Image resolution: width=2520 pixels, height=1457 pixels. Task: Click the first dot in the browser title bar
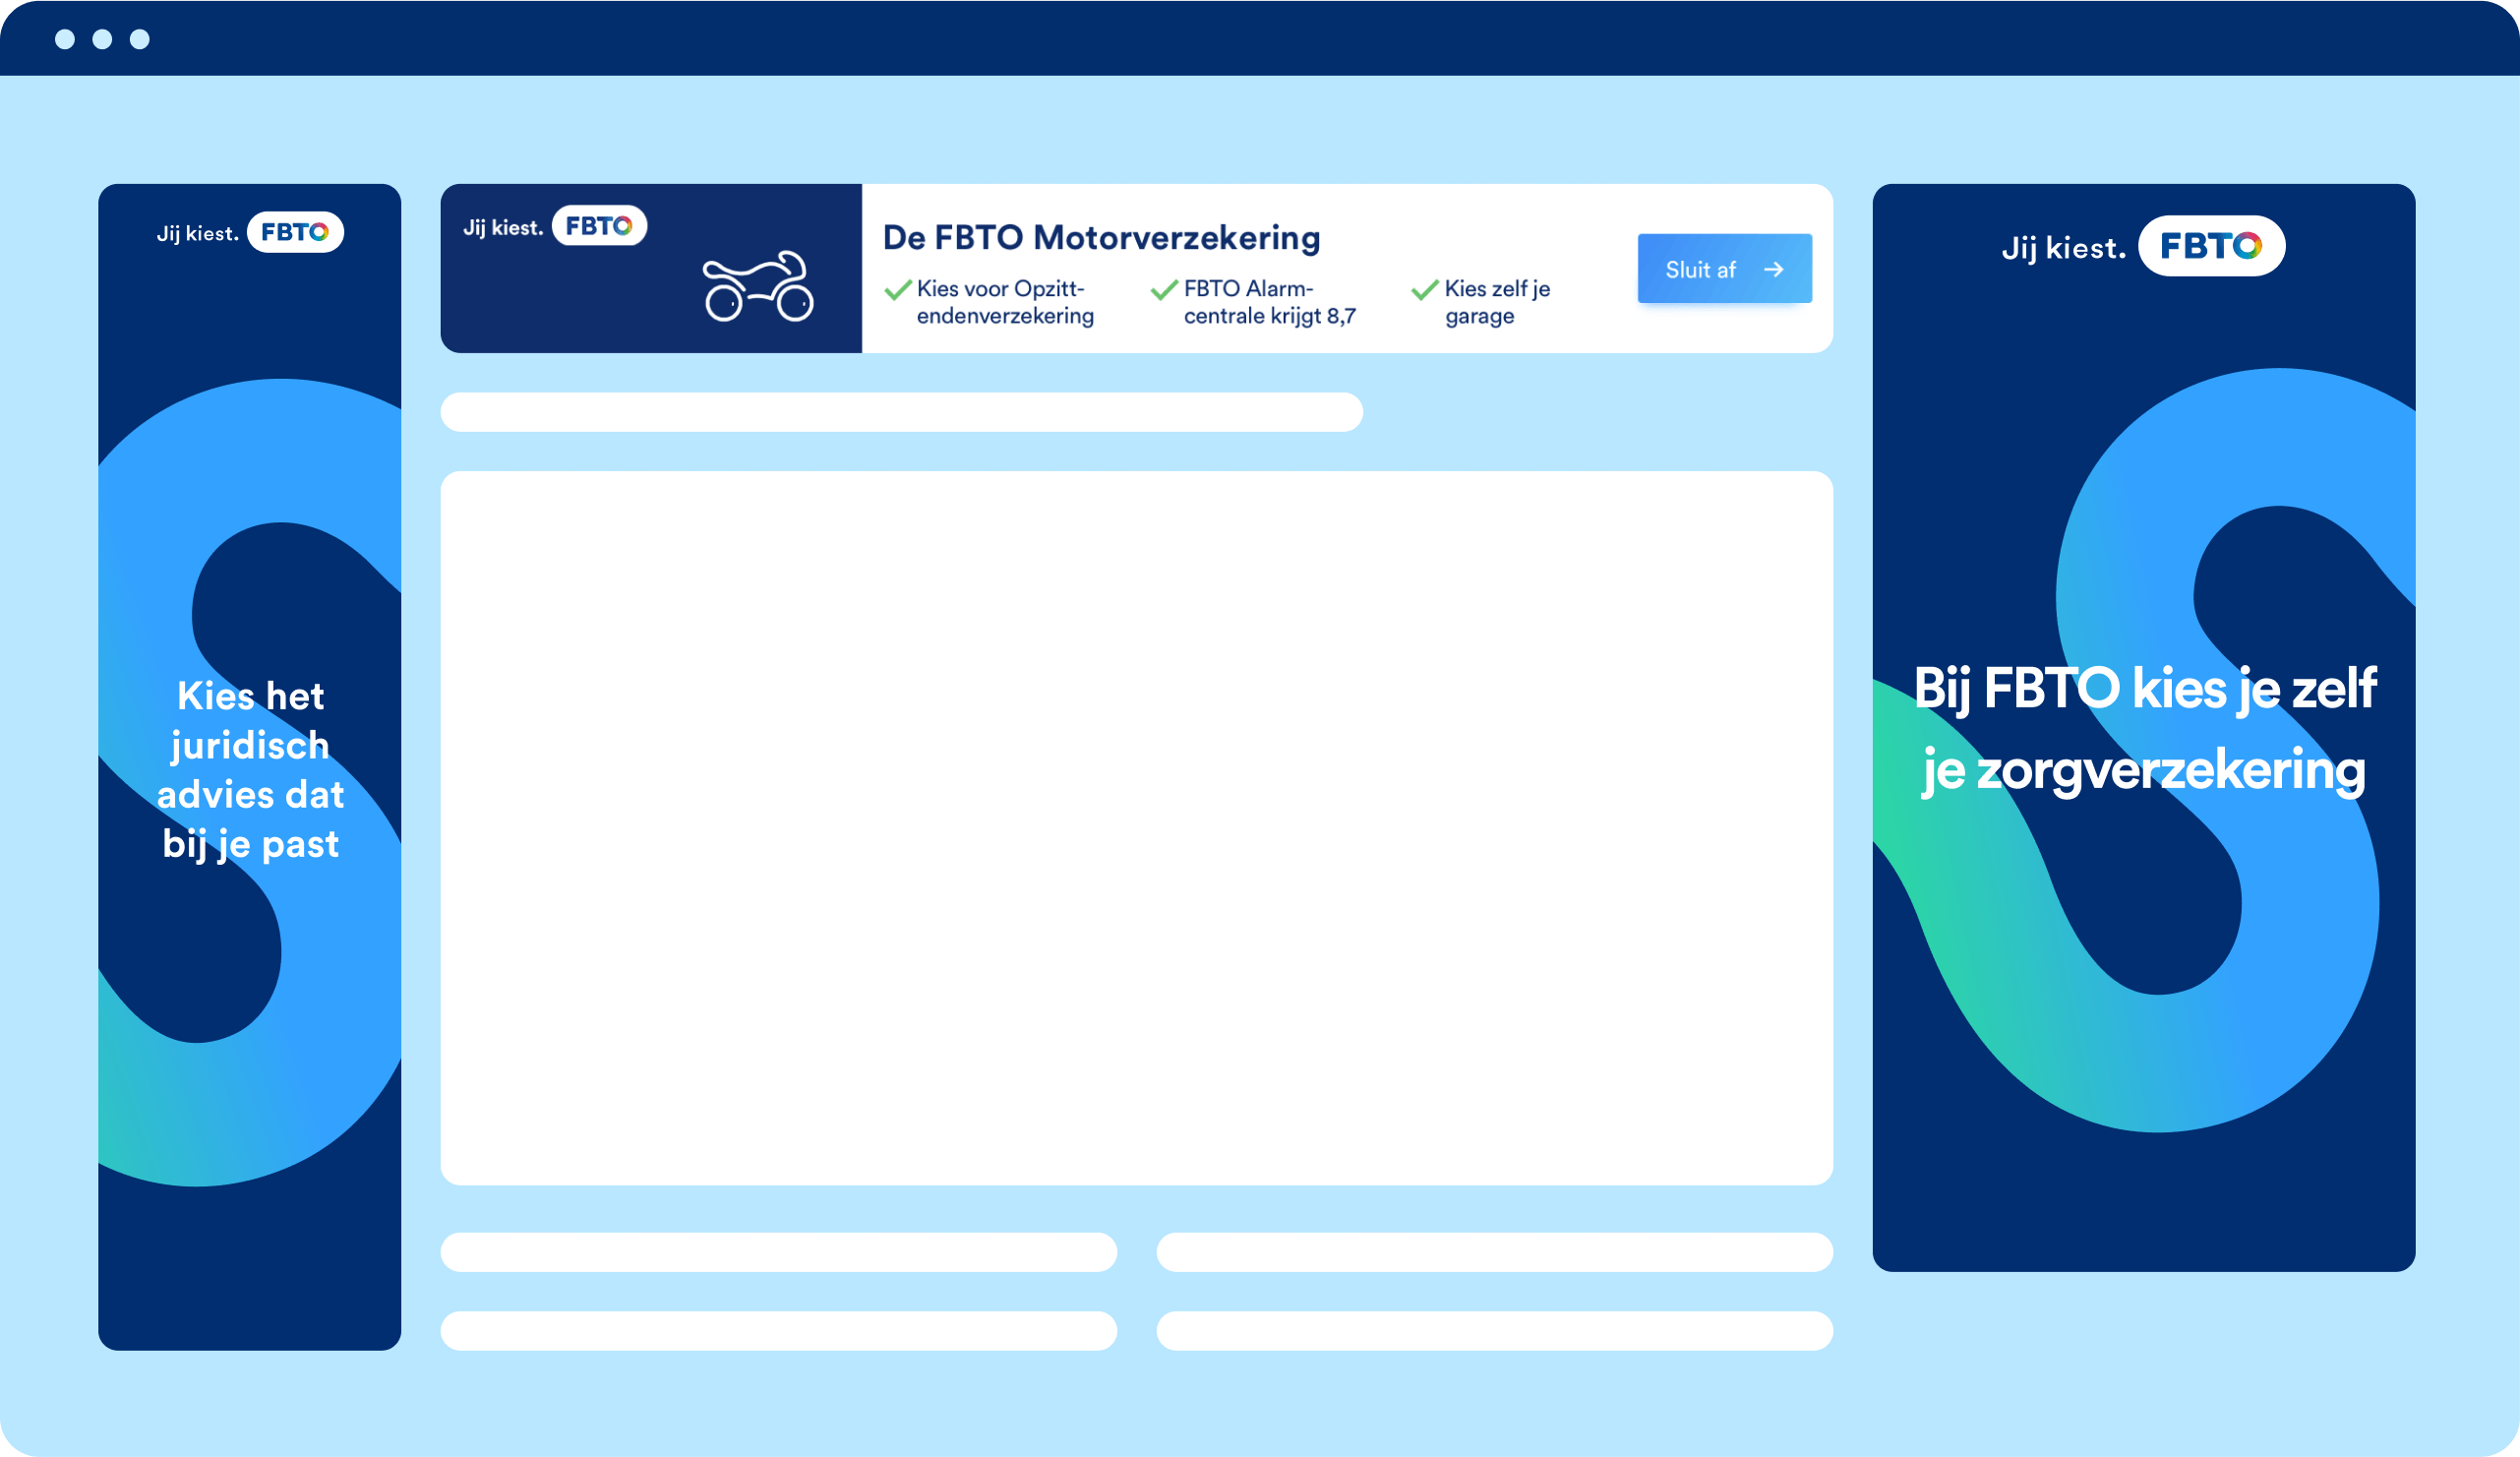pyautogui.click(x=65, y=39)
